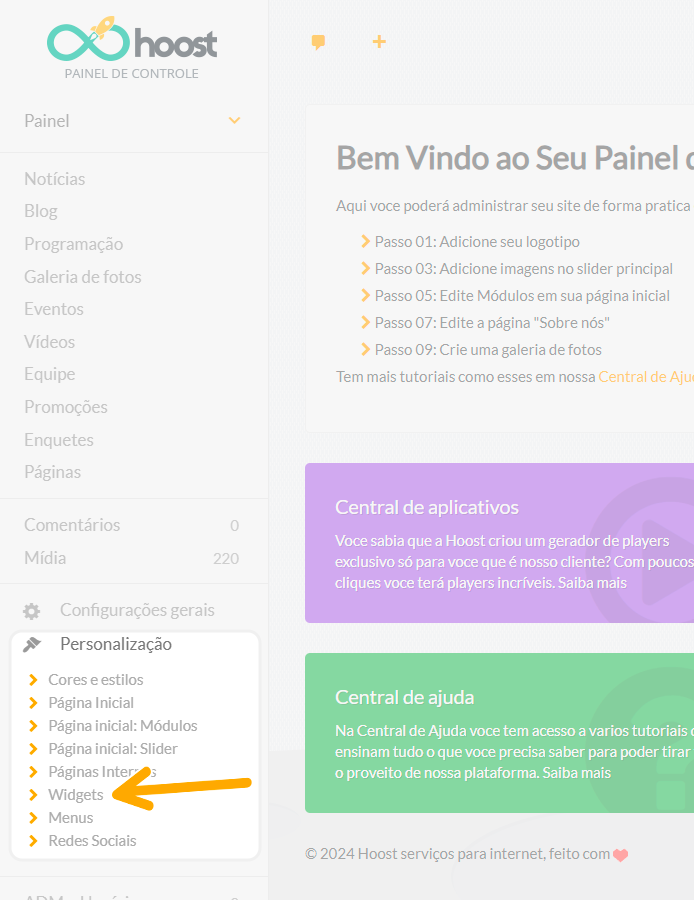This screenshot has height=900, width=694.
Task: Open Página inicial: Slider option
Action: 113,749
